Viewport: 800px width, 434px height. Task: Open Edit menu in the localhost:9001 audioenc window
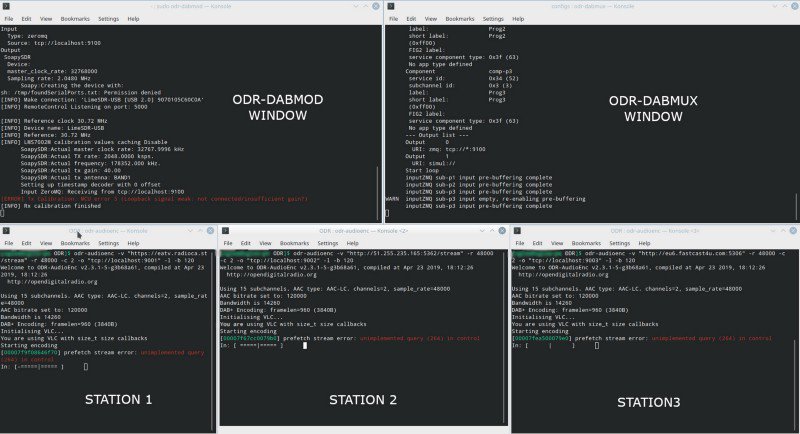(x=27, y=243)
